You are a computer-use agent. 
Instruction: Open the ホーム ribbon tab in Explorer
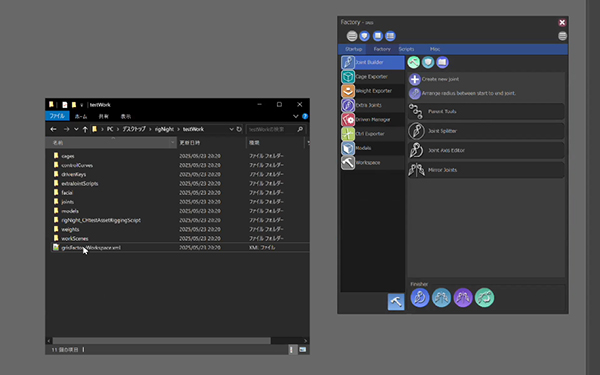tap(81, 116)
